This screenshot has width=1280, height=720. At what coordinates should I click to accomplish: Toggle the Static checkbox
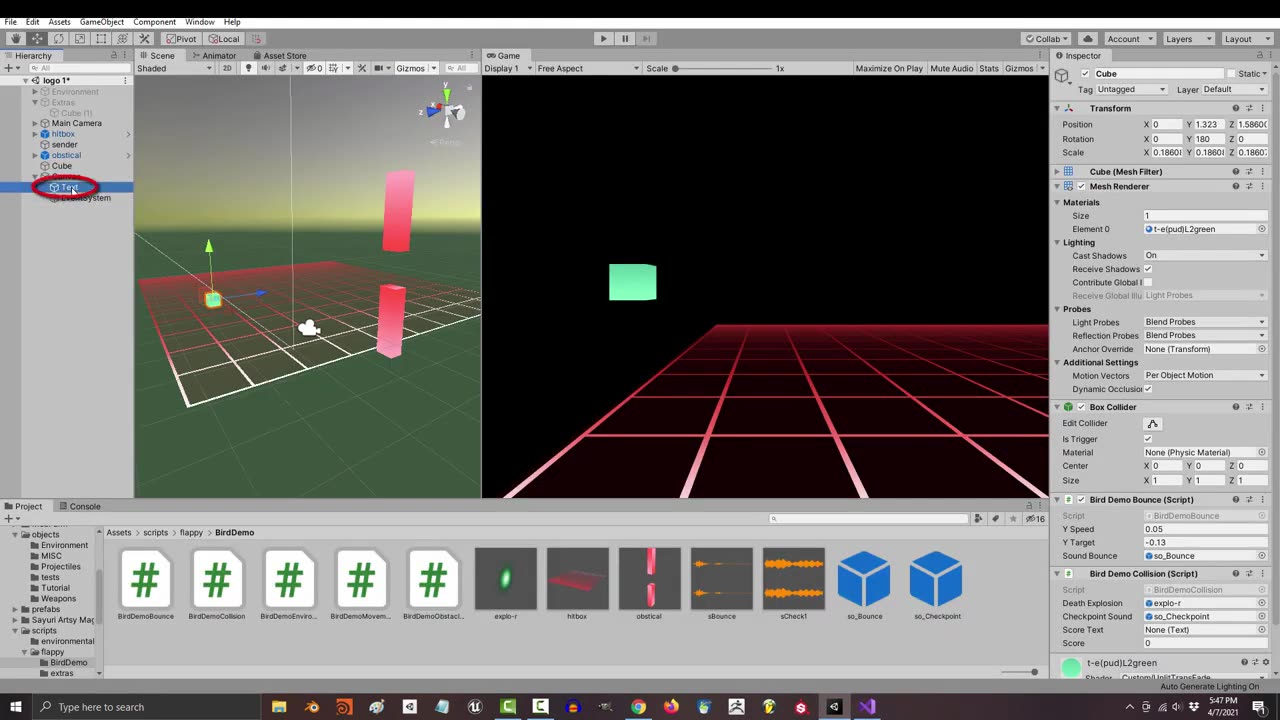(1231, 73)
